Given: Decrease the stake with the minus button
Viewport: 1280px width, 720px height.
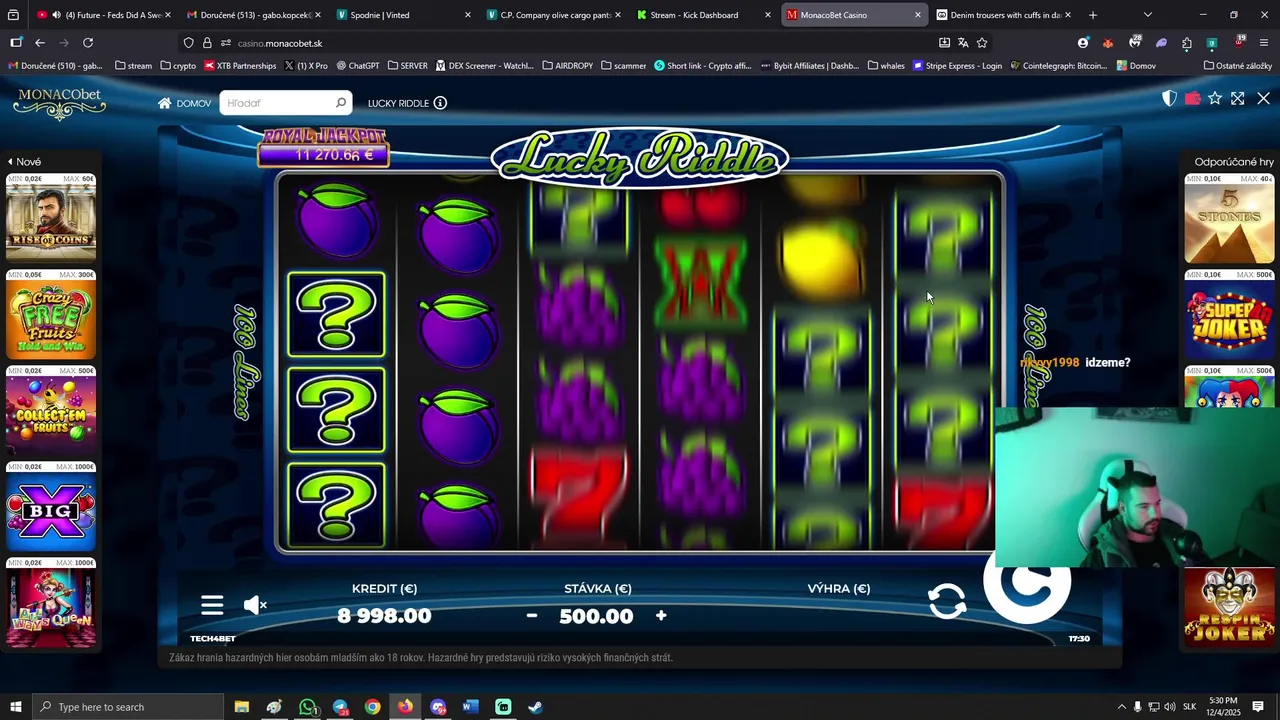Looking at the screenshot, I should coord(532,616).
